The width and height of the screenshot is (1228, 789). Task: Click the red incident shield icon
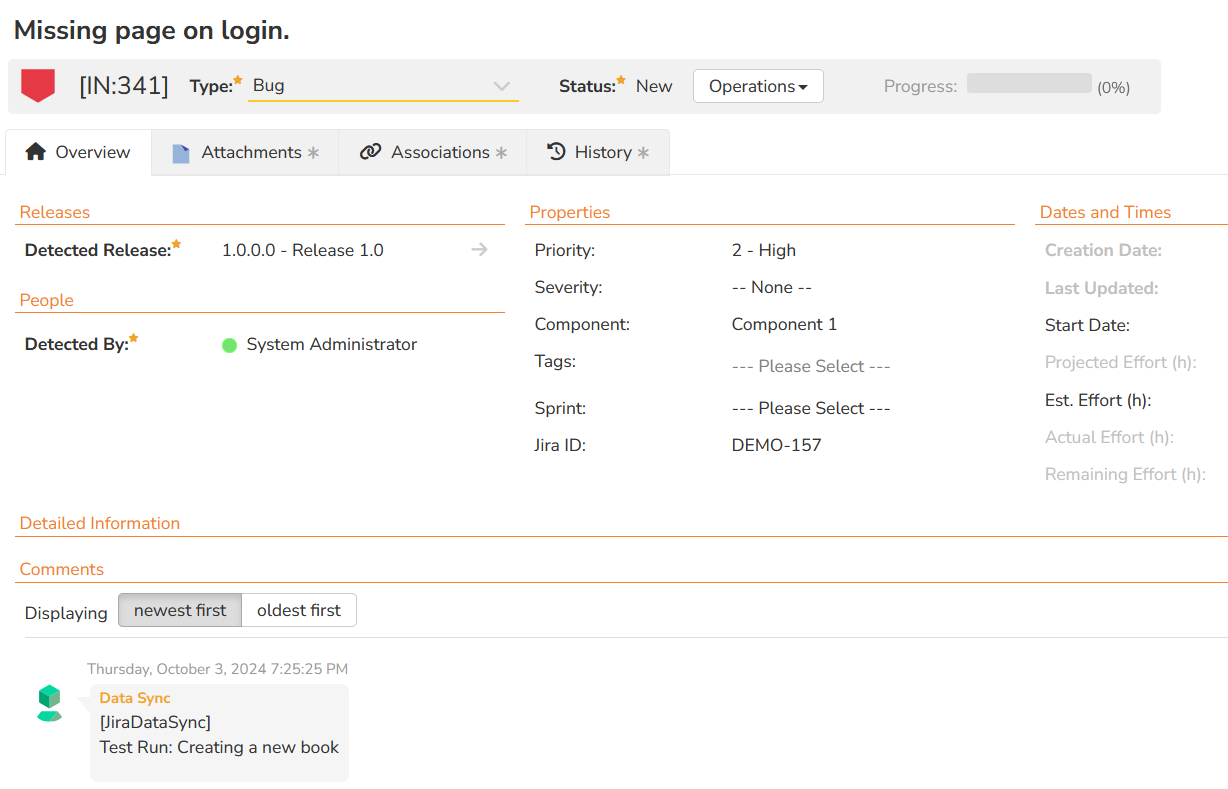(x=38, y=86)
